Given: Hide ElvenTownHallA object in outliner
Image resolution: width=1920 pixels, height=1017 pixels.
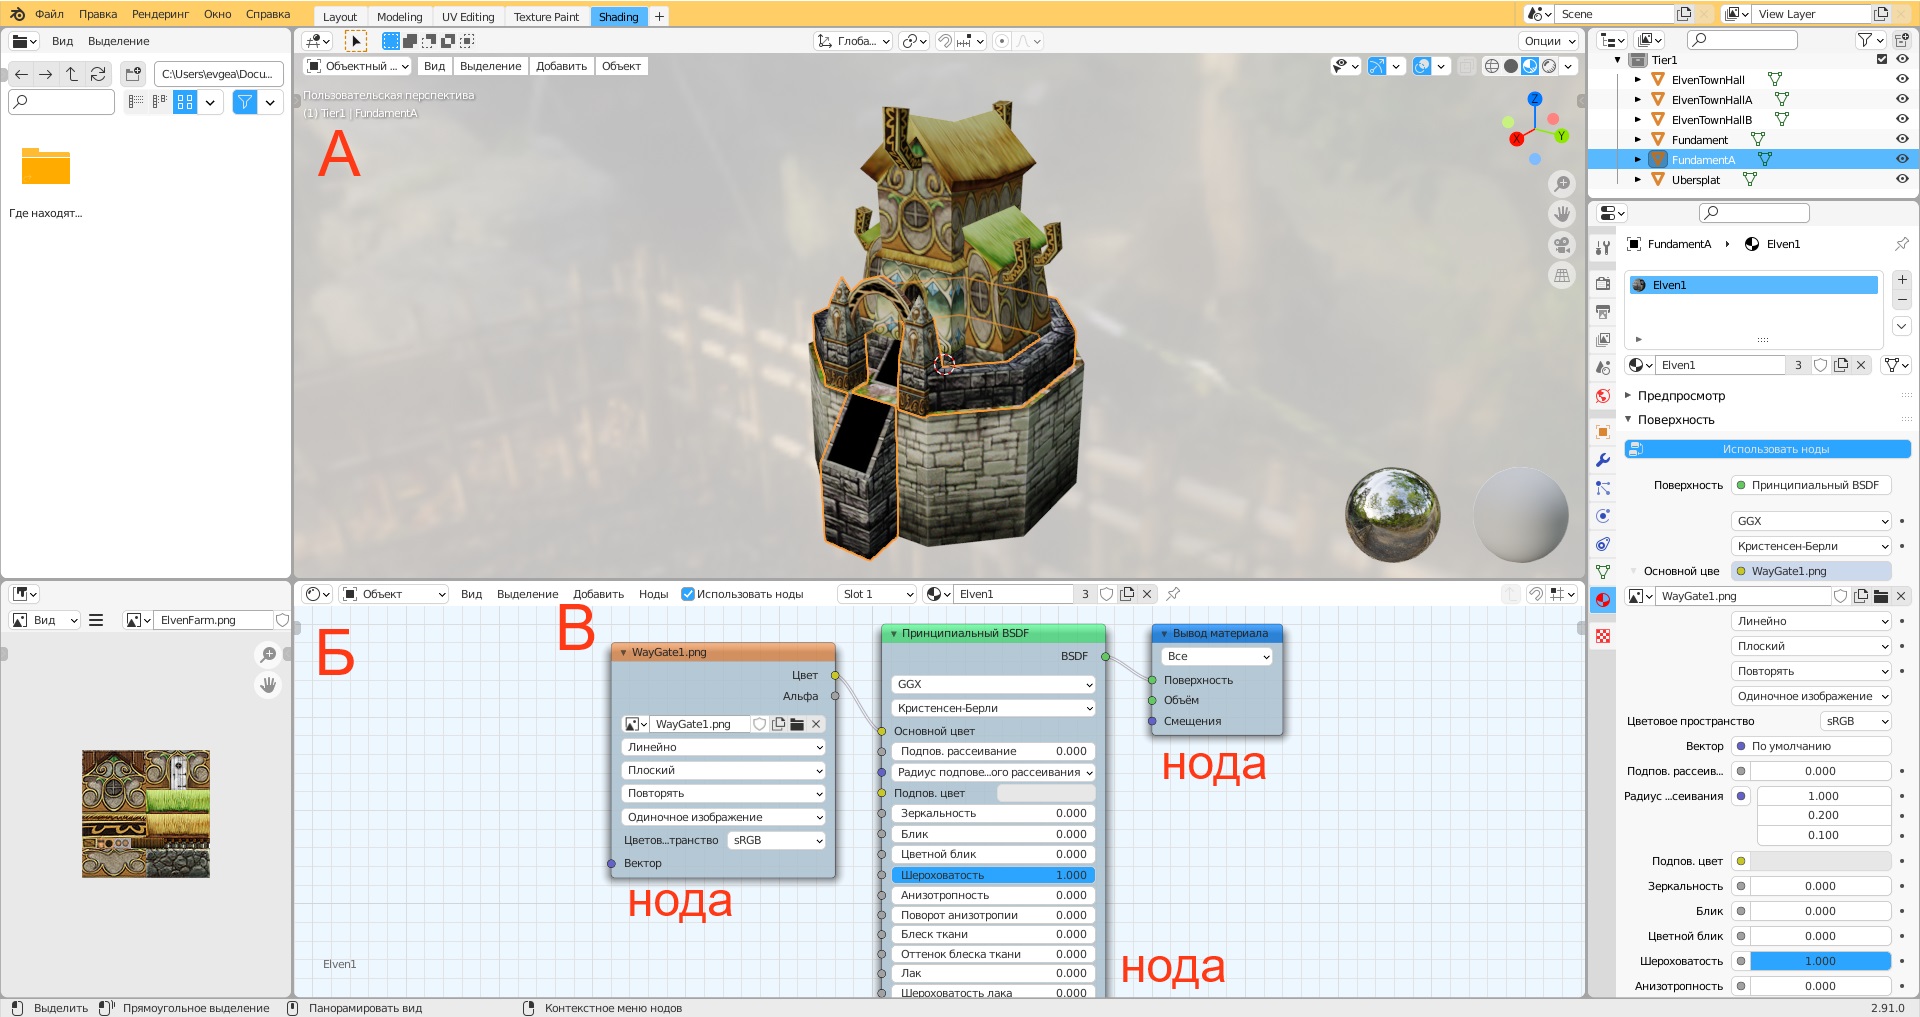Looking at the screenshot, I should click(x=1902, y=100).
